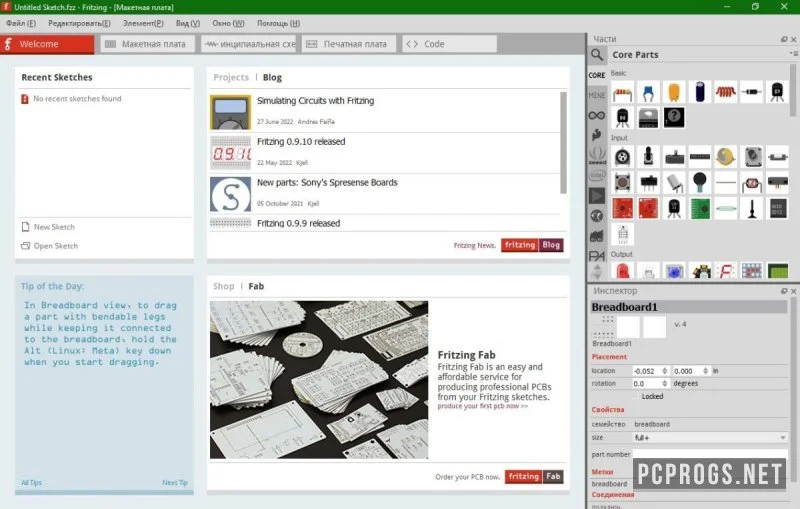The width and height of the screenshot is (800, 509).
Task: Click New Sketch link
Action: point(48,227)
